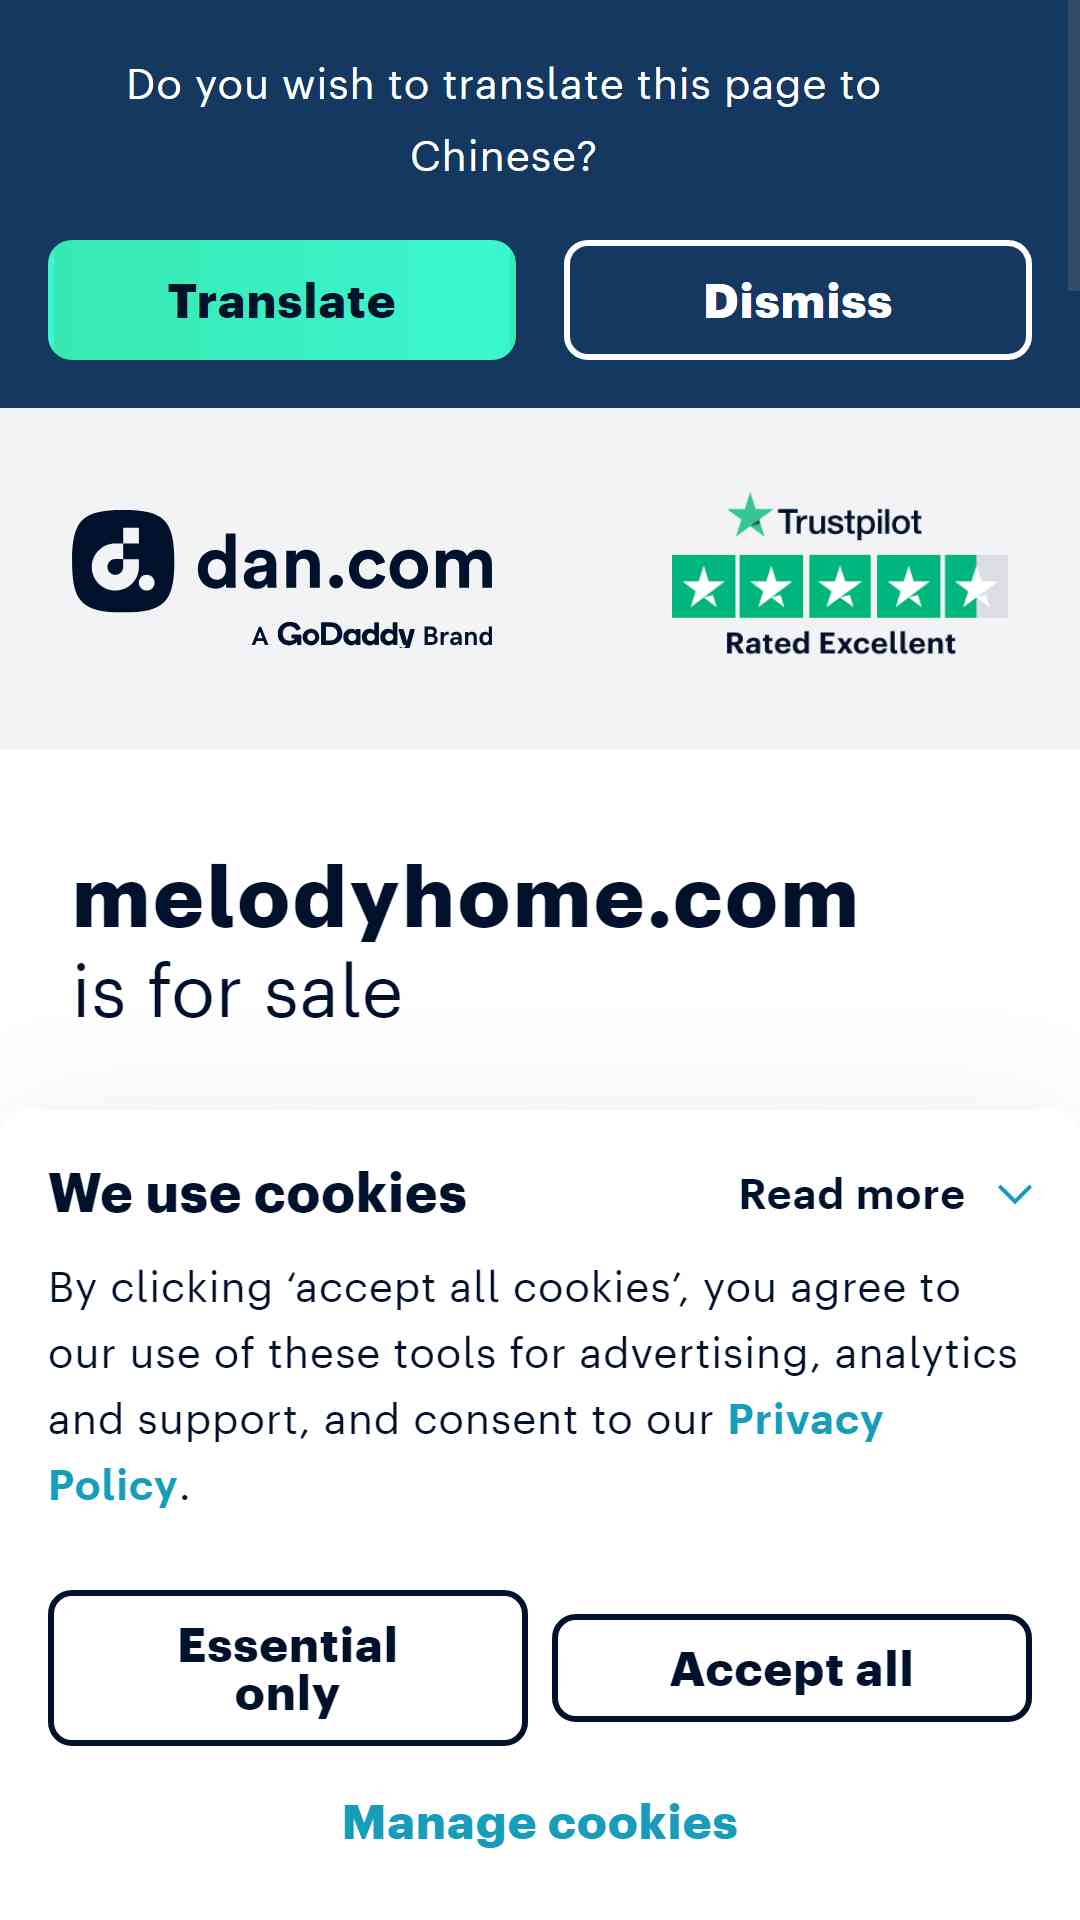Click the dan.com square logo icon
The width and height of the screenshot is (1080, 1920).
pos(123,561)
